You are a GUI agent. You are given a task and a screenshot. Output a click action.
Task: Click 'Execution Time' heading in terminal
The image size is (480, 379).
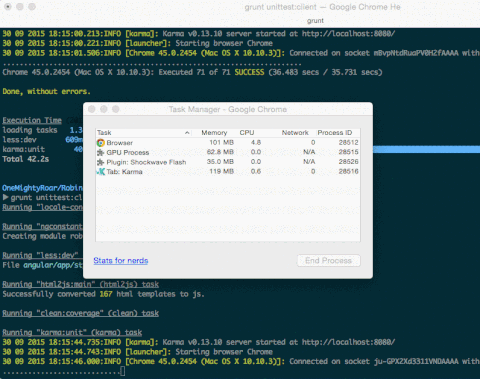point(32,120)
